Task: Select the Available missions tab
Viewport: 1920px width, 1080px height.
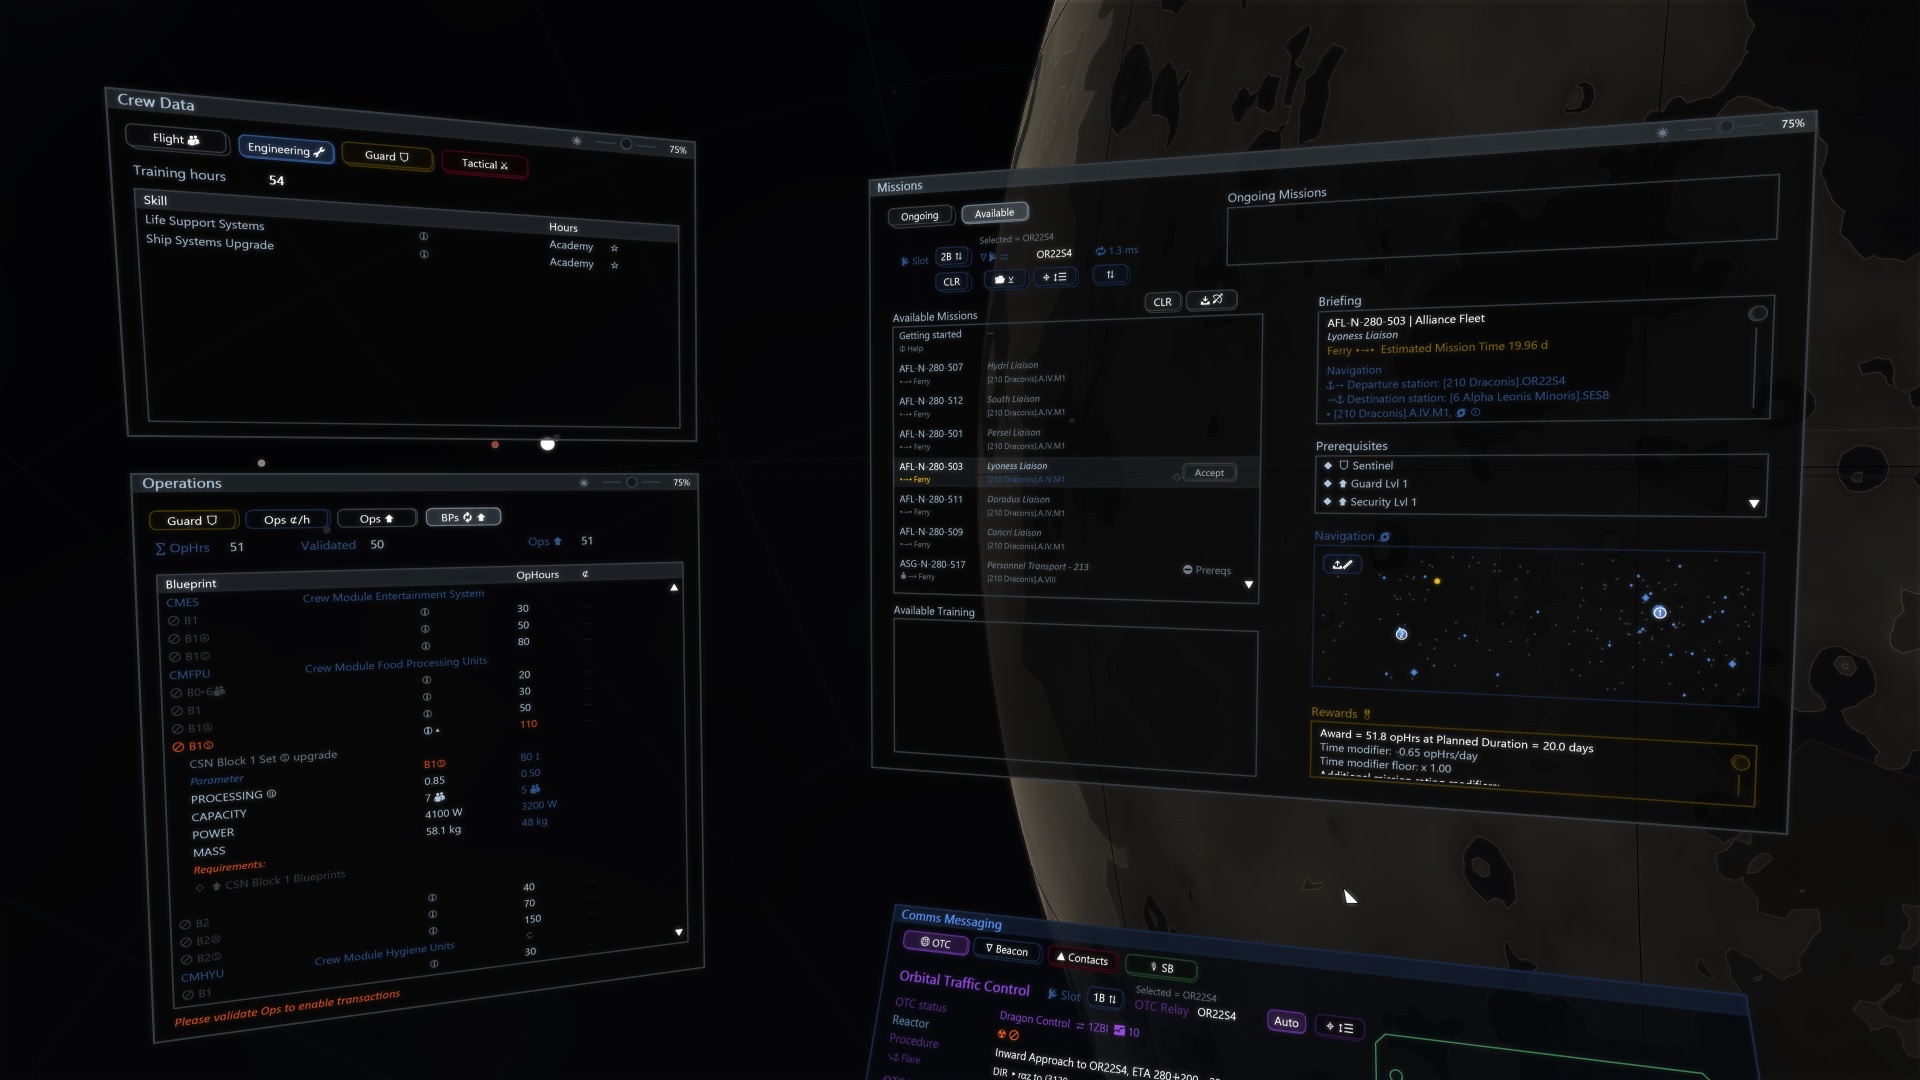Action: 992,212
